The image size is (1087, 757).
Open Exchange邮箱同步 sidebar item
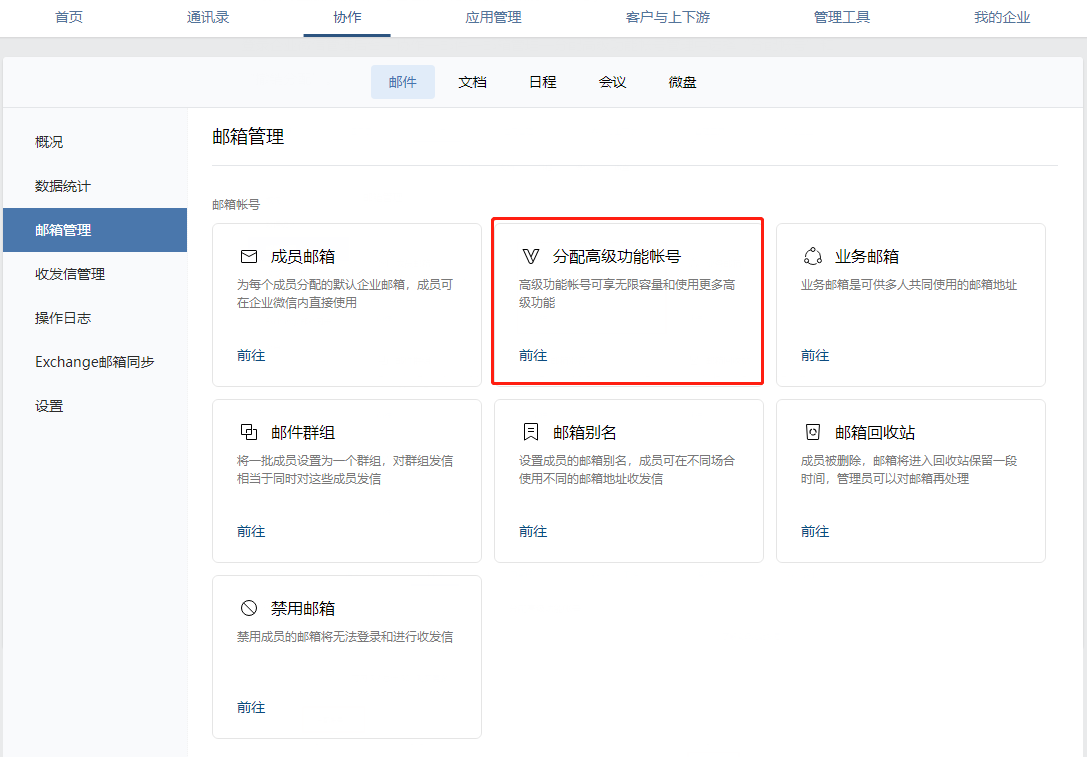[x=95, y=362]
